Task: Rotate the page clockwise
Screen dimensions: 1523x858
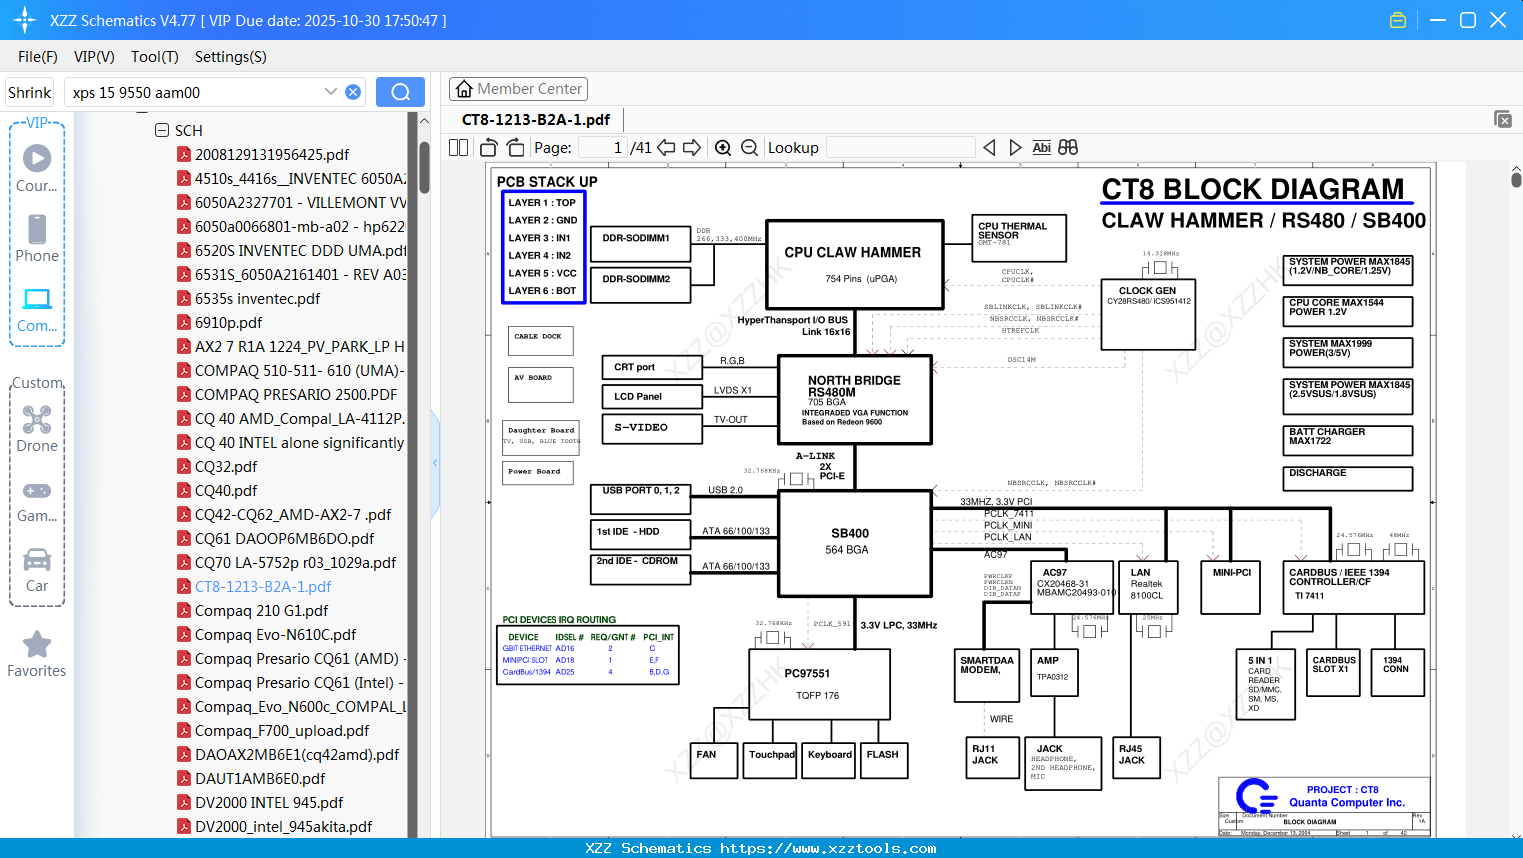Action: point(515,148)
